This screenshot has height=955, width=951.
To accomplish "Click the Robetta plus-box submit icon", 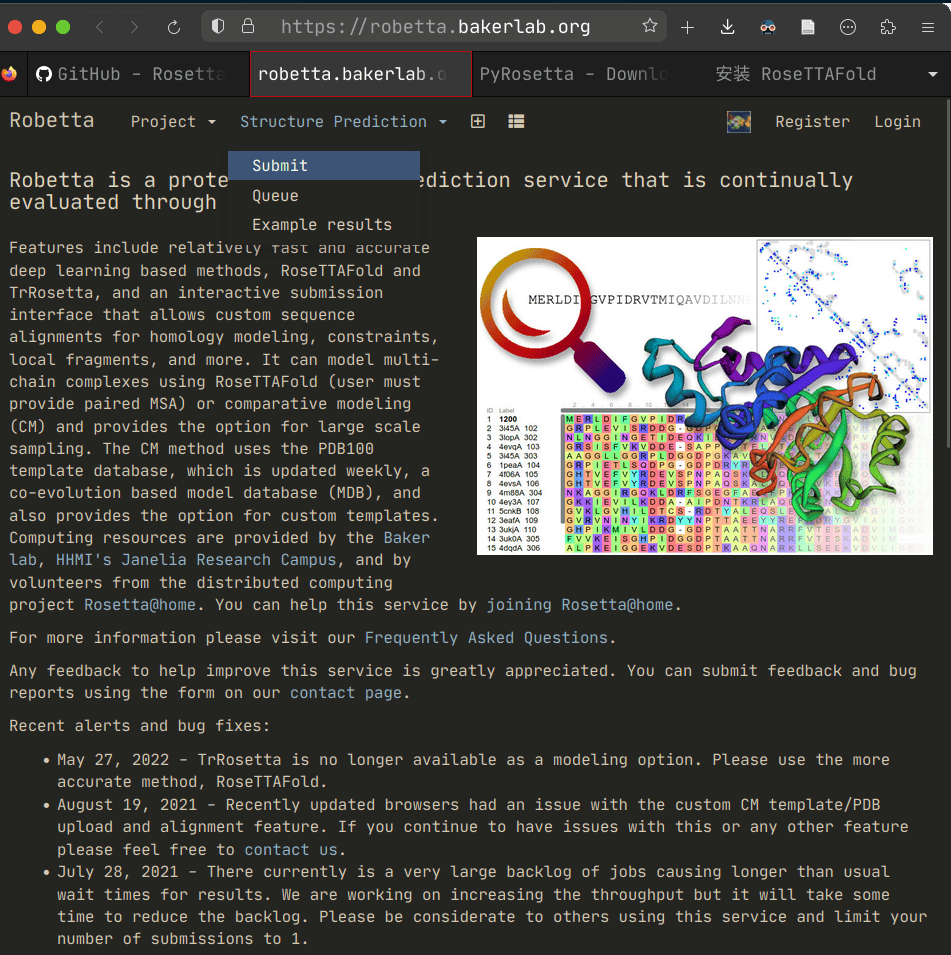I will pyautogui.click(x=478, y=121).
